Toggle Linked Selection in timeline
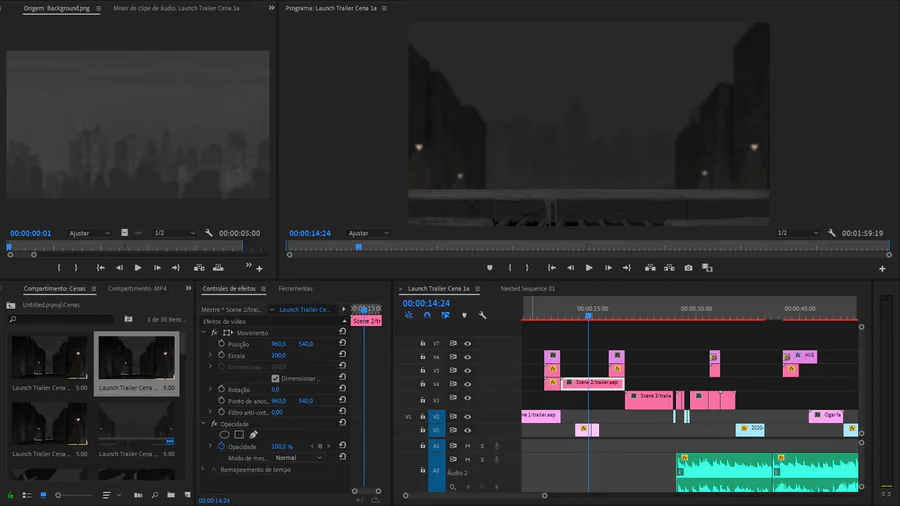This screenshot has width=900, height=506. tap(445, 315)
